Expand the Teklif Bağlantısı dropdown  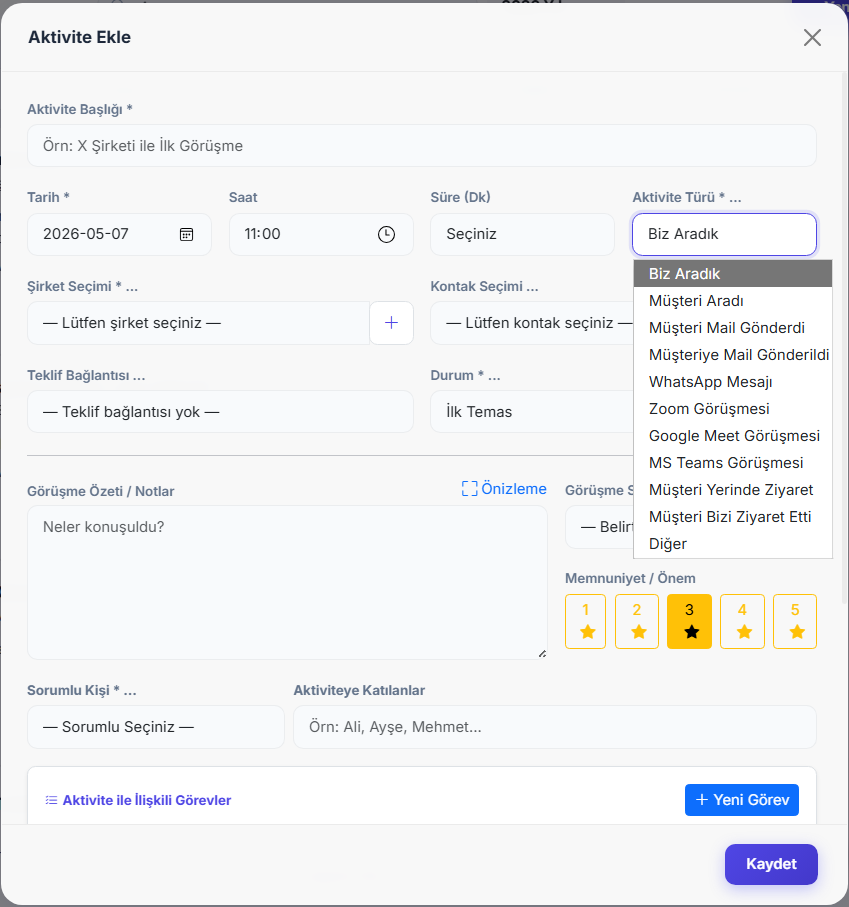point(220,412)
